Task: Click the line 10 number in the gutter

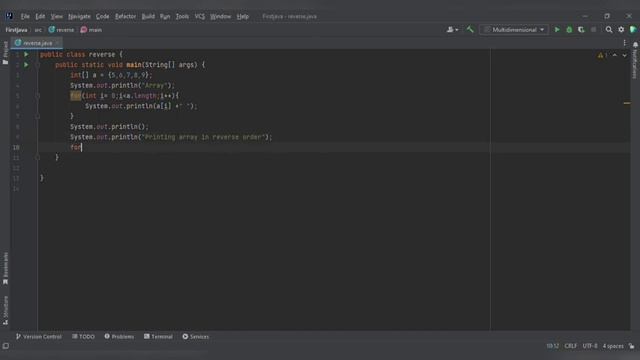Action: pos(16,147)
